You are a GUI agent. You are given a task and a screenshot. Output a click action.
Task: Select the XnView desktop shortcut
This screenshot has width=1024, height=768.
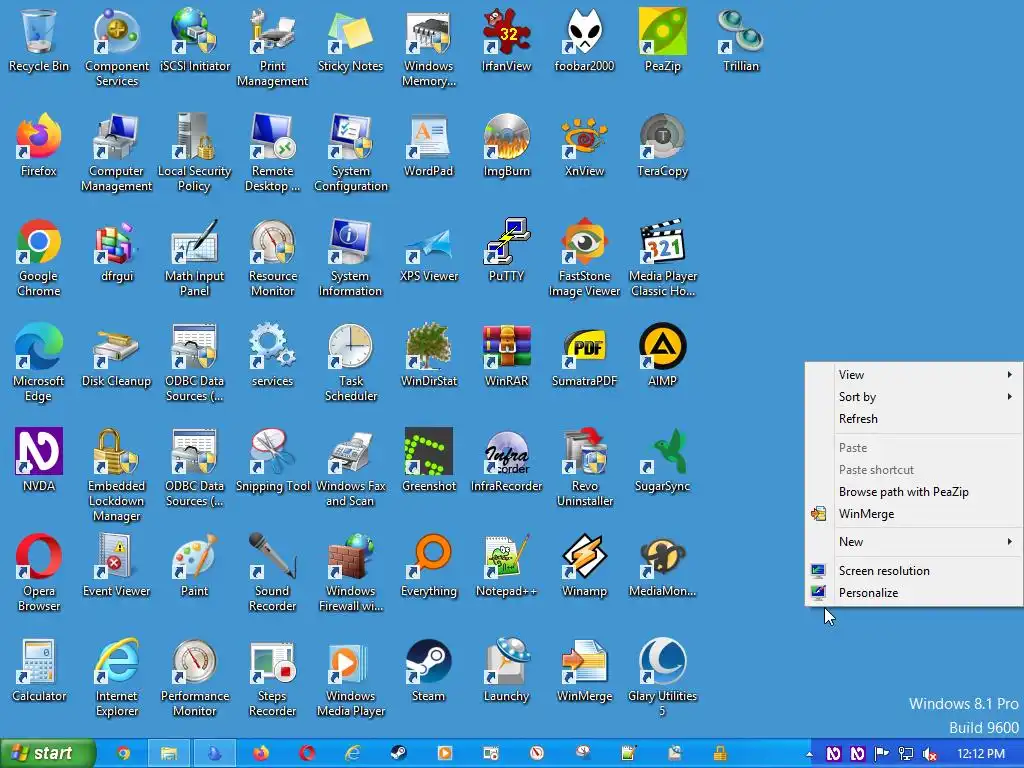pyautogui.click(x=584, y=146)
